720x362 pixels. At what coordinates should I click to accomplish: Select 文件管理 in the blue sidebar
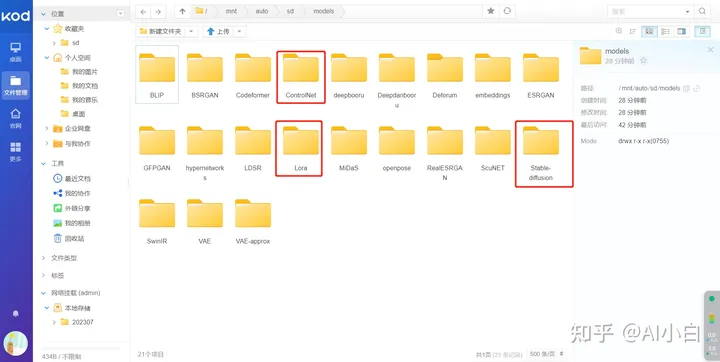(x=16, y=85)
